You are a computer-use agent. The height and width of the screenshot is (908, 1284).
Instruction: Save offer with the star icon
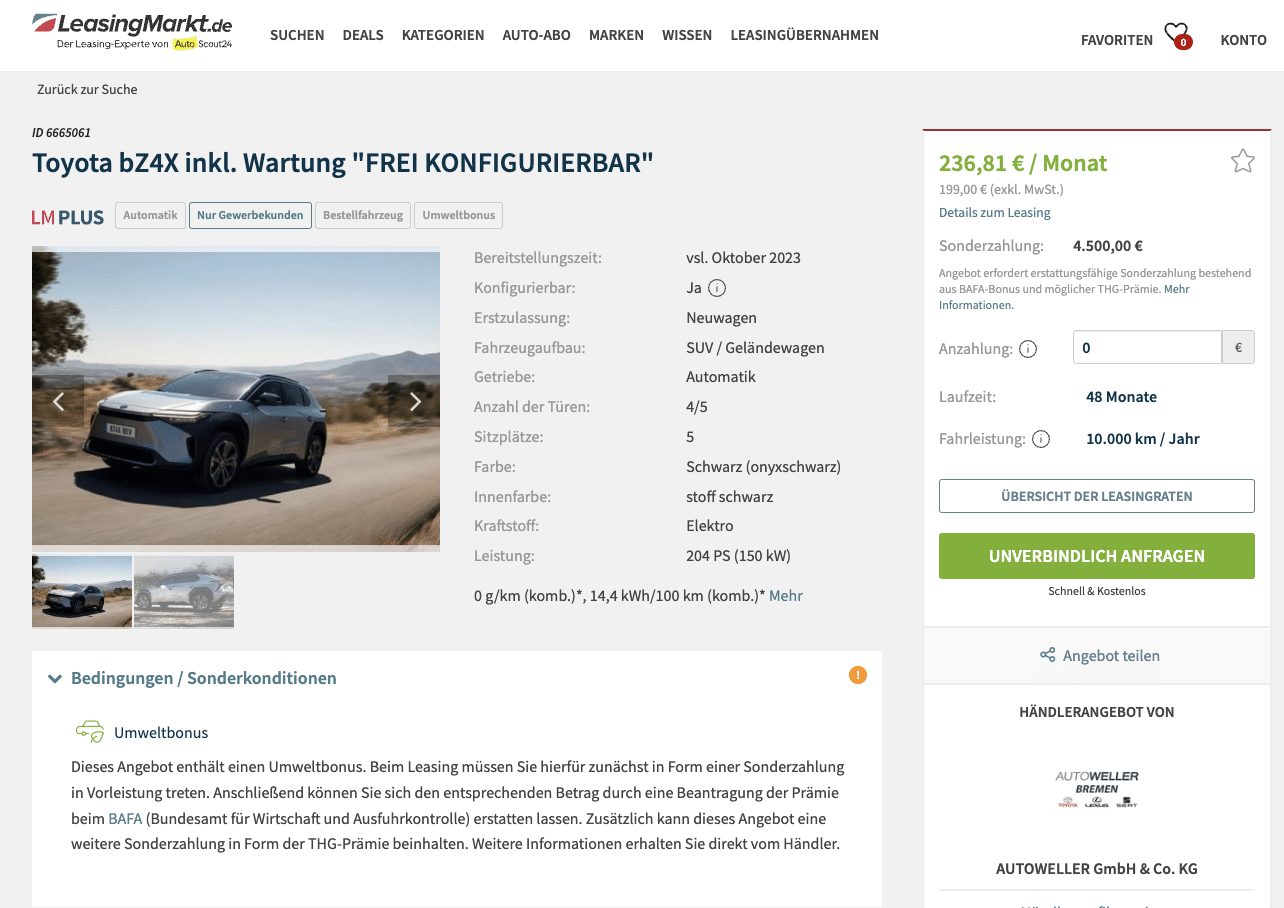coord(1242,161)
